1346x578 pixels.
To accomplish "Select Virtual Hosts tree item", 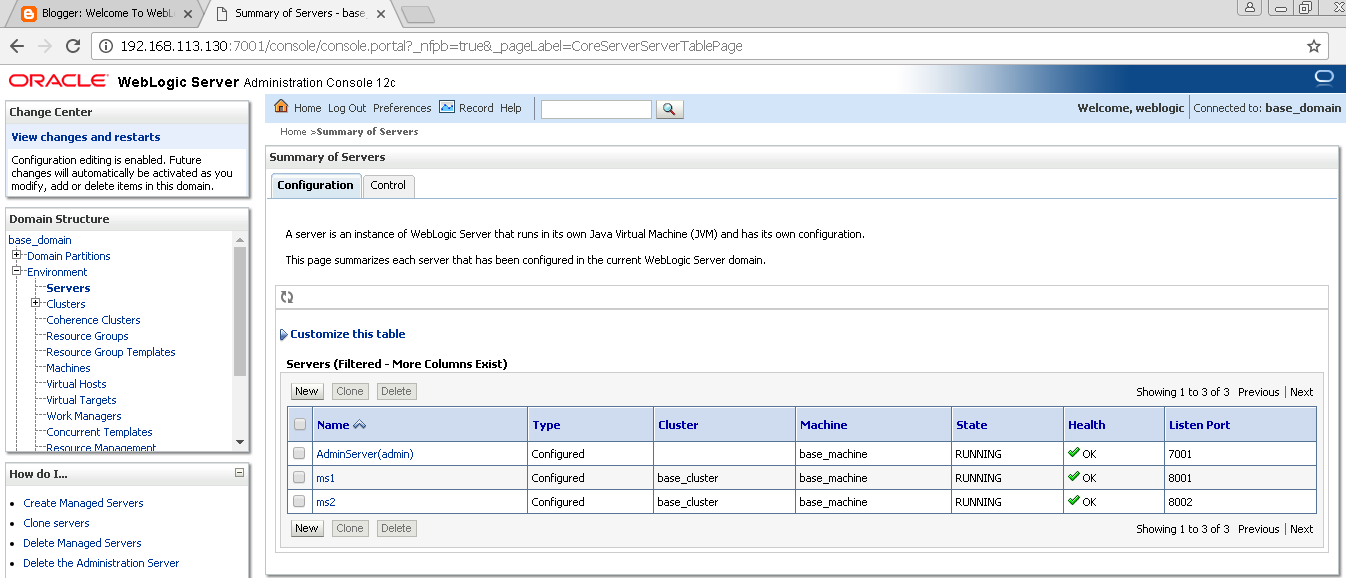I will [76, 384].
